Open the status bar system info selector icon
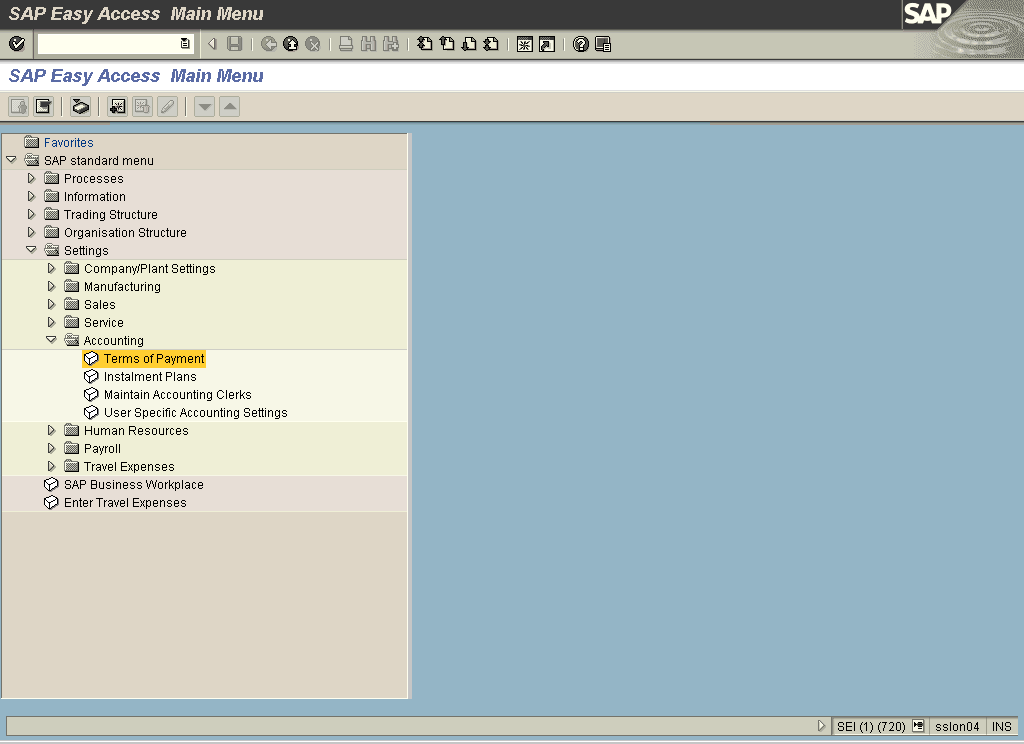The image size is (1024, 744). (x=918, y=726)
